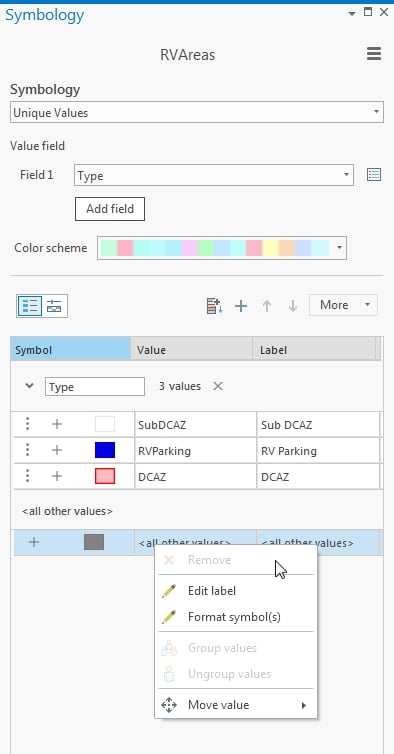
Task: Open the Symbology pane hamburger menu
Action: click(x=374, y=54)
